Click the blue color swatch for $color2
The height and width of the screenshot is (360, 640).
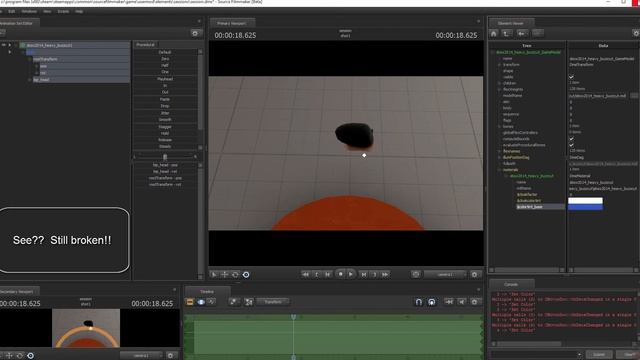click(x=585, y=207)
